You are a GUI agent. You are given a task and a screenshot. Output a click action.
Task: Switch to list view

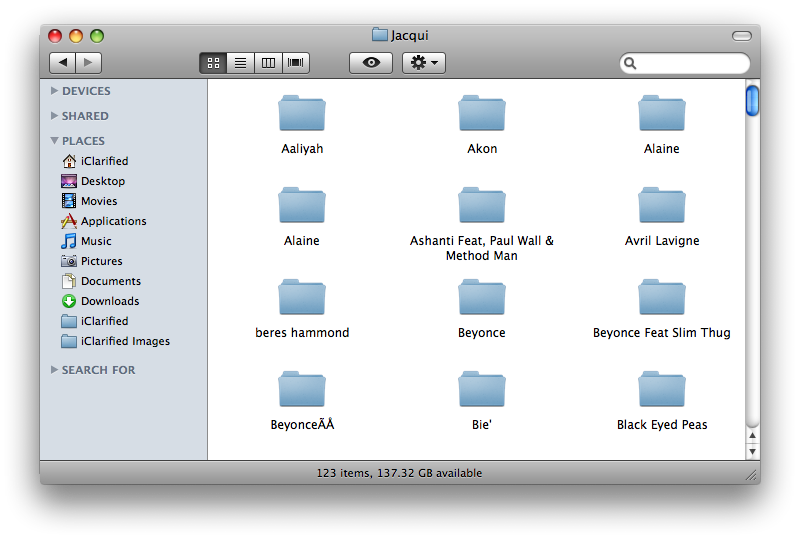pos(240,63)
